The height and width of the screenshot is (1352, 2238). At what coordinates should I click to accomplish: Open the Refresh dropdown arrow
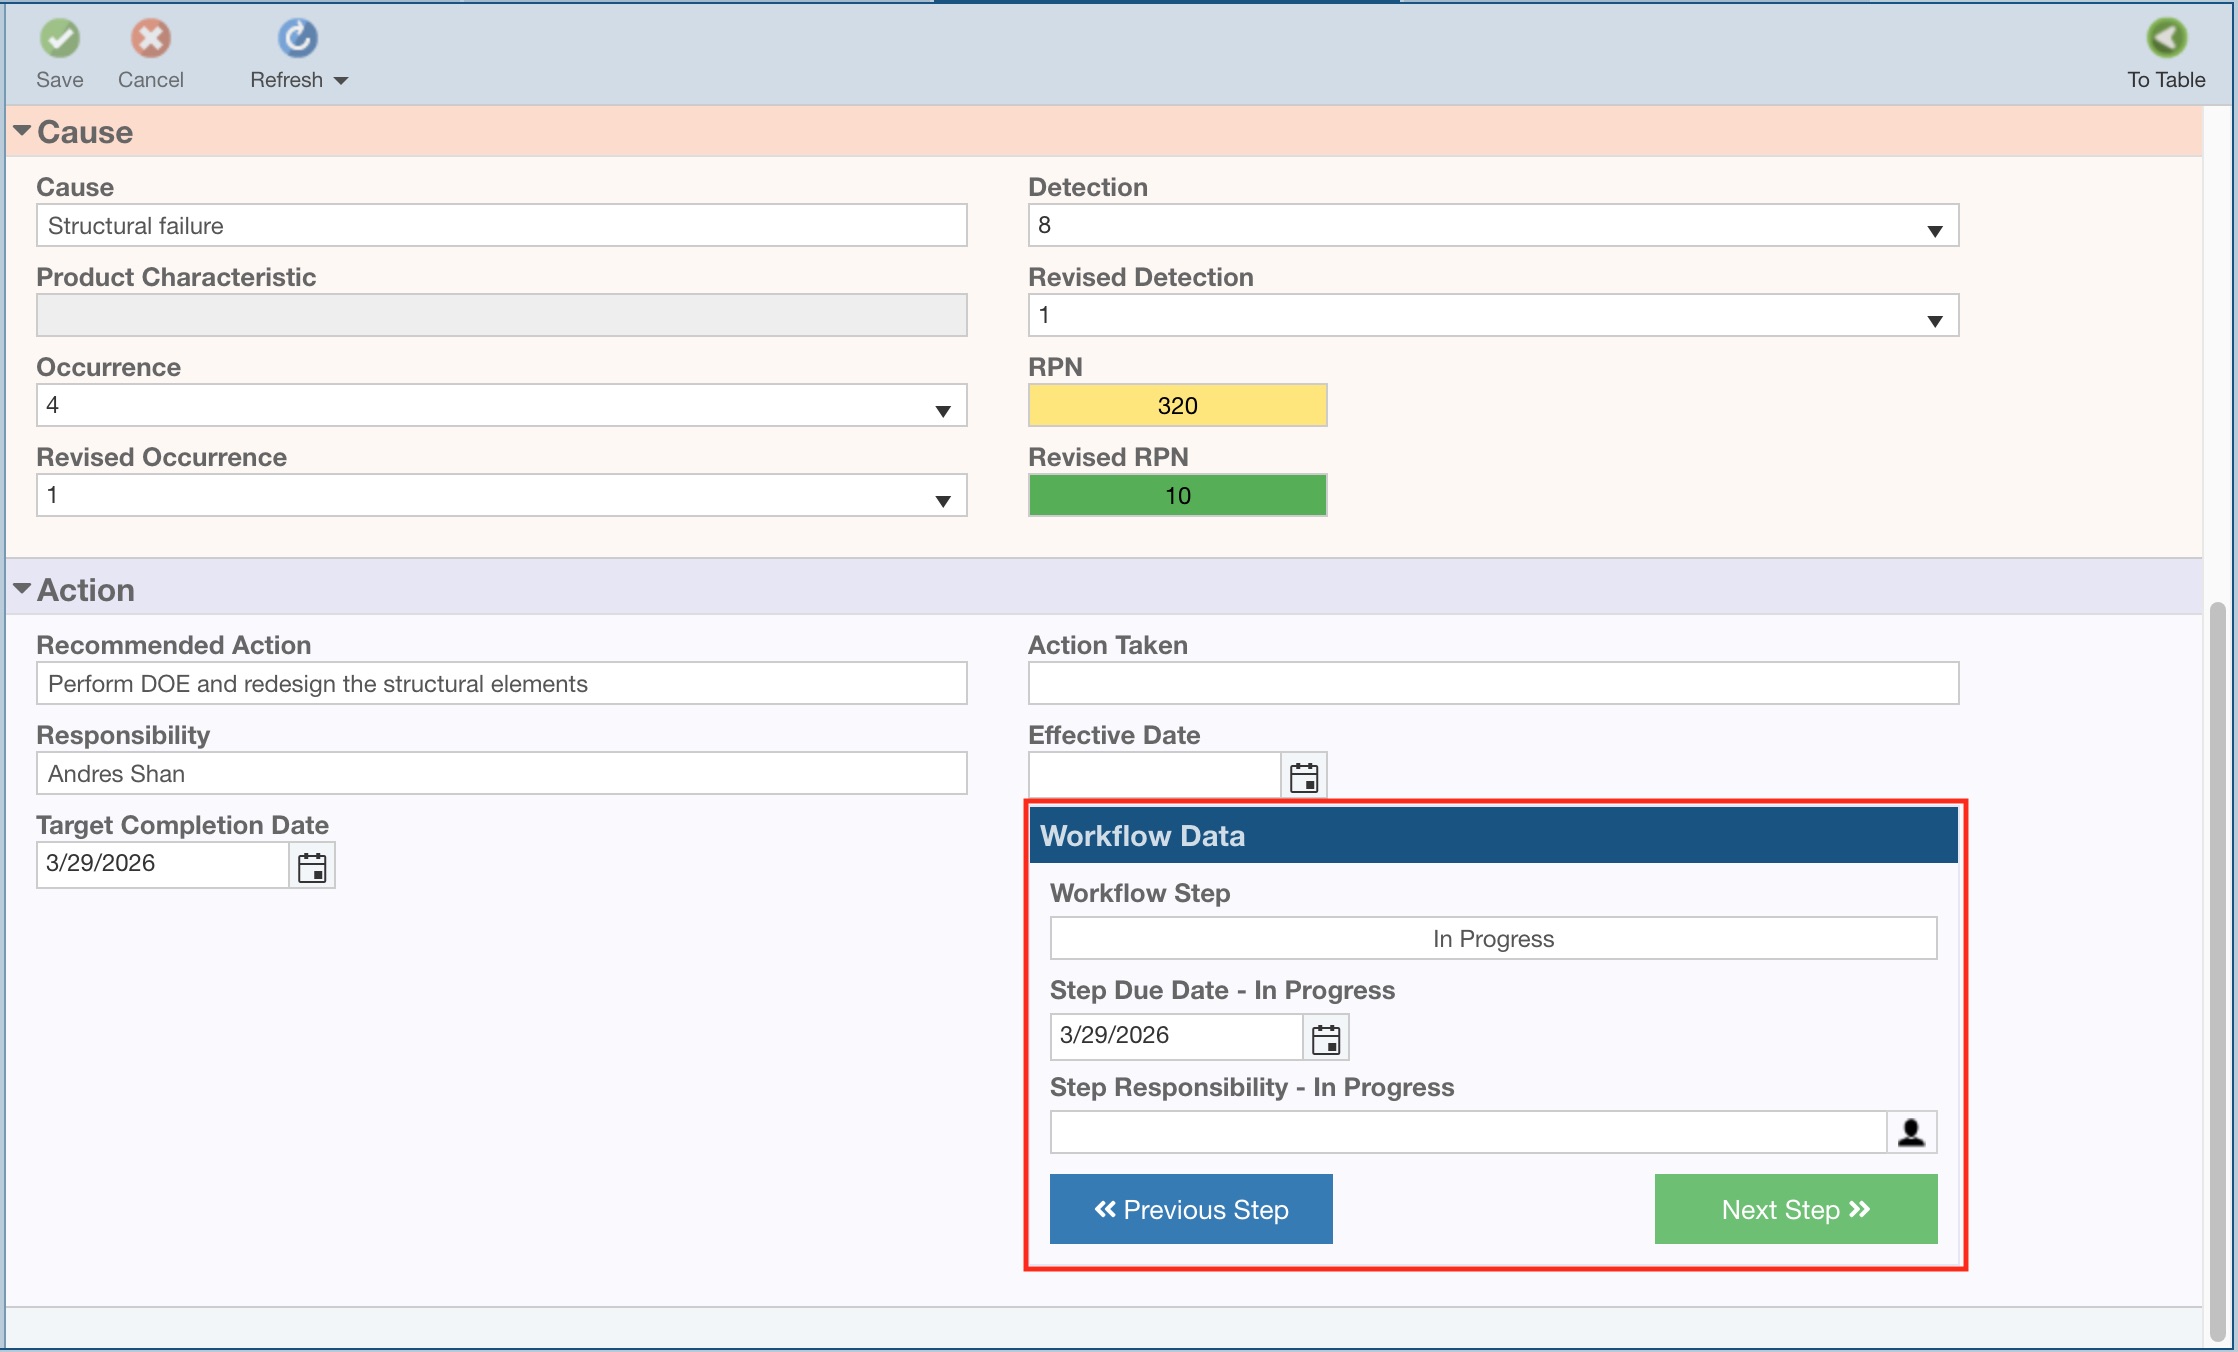341,81
